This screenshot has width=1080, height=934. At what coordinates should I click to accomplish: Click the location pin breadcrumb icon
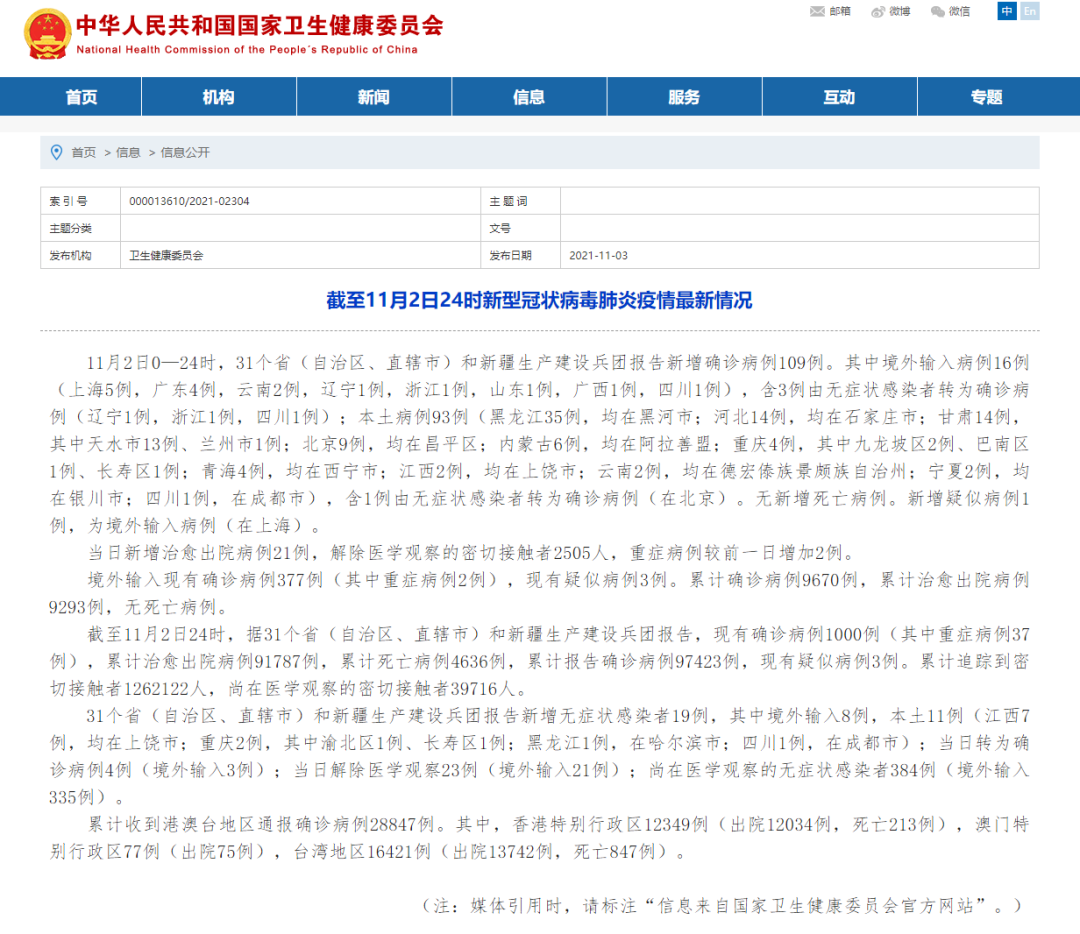tap(56, 153)
